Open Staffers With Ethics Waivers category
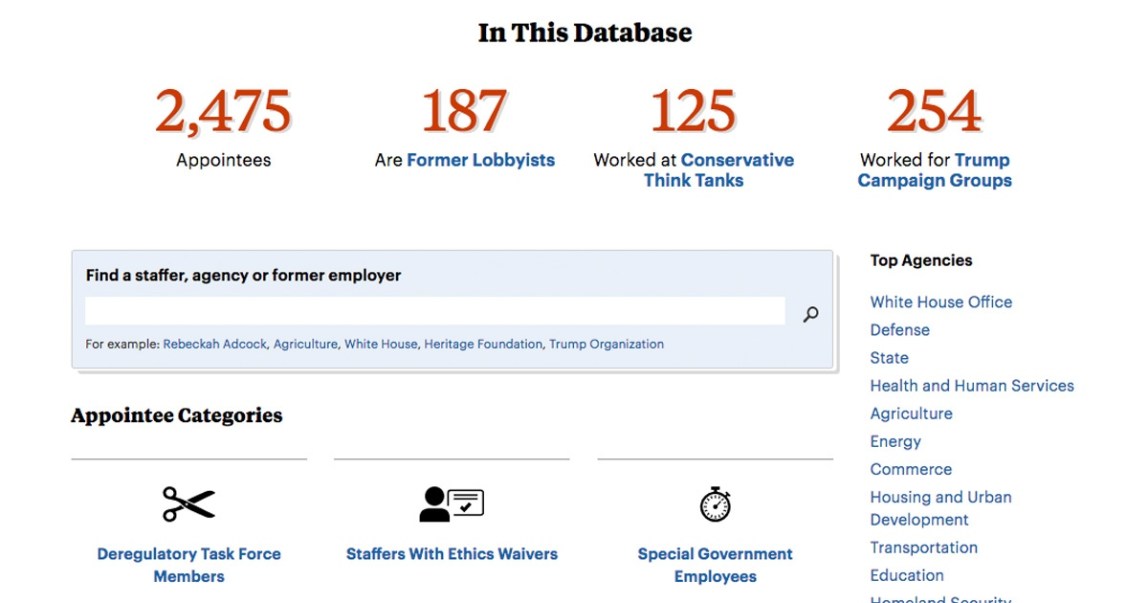 (452, 554)
